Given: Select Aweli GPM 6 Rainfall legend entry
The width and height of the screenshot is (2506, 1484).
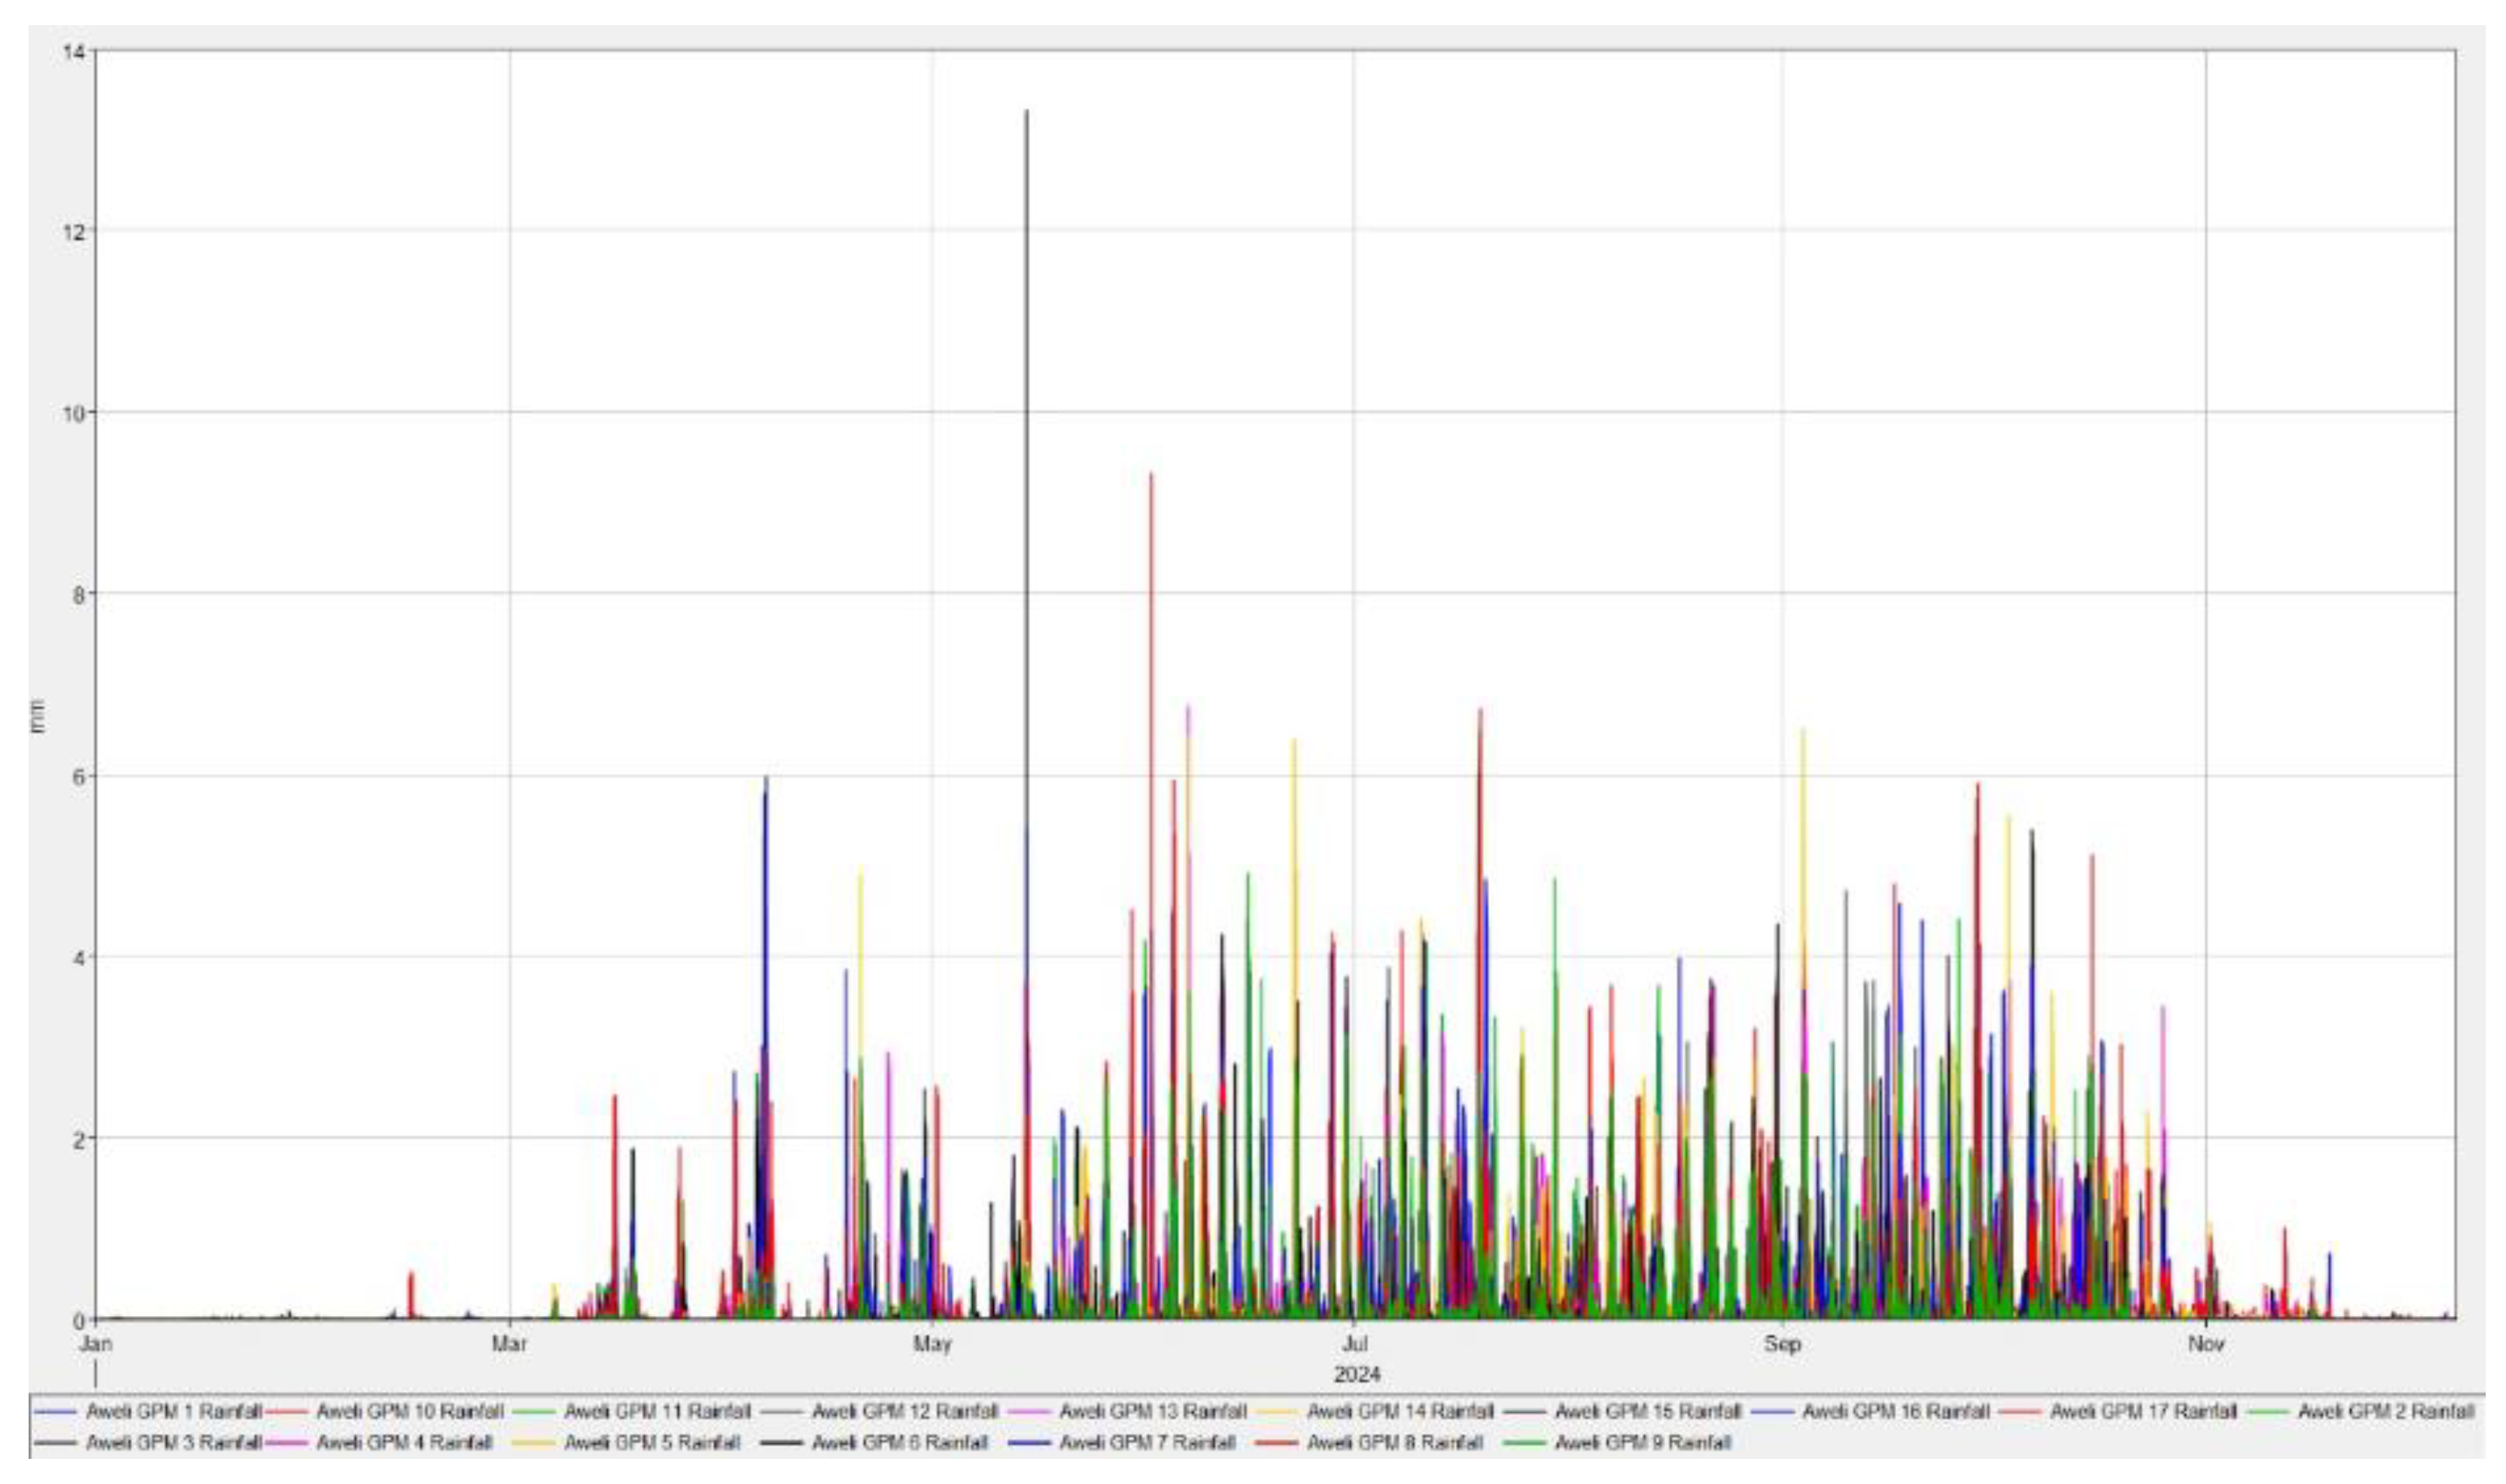Looking at the screenshot, I should (899, 1443).
